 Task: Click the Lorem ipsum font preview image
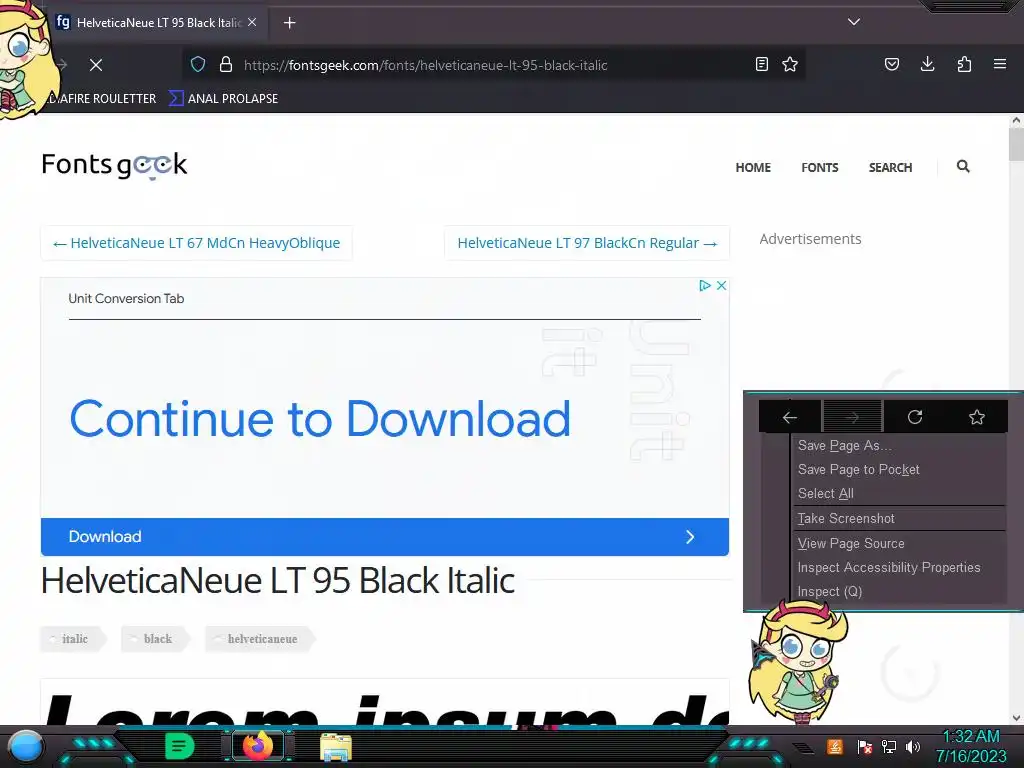point(385,703)
